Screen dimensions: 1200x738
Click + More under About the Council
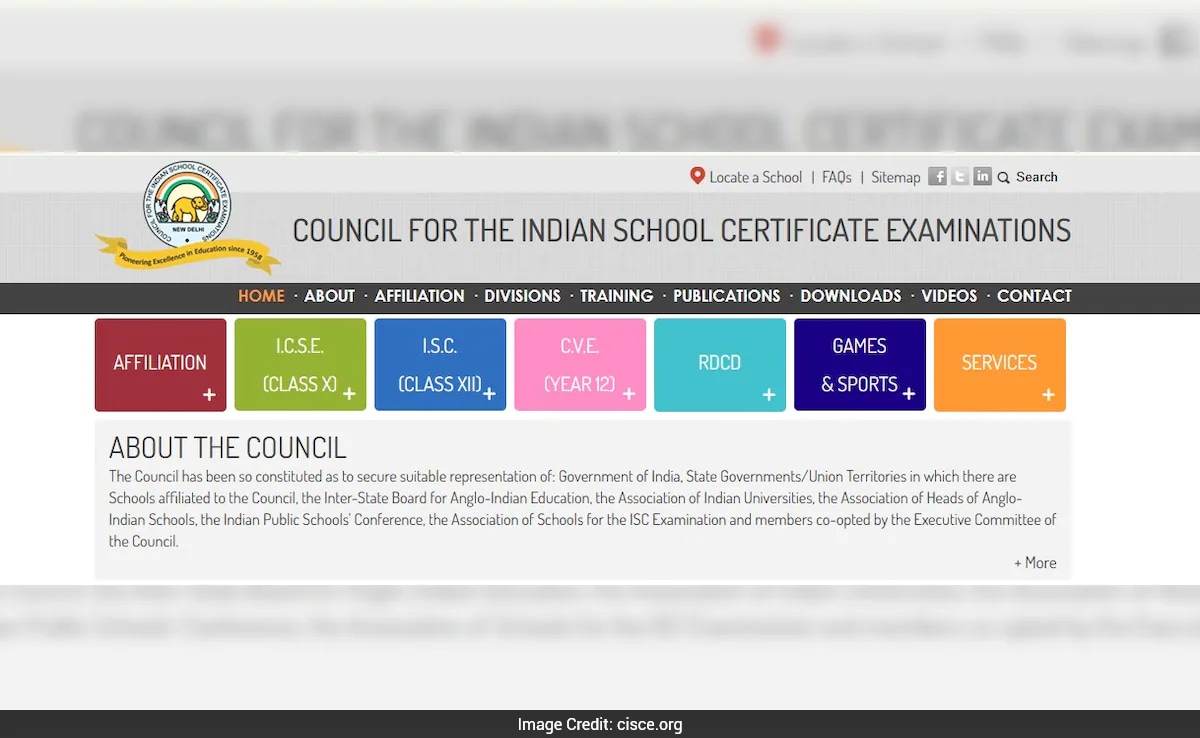click(x=1035, y=563)
